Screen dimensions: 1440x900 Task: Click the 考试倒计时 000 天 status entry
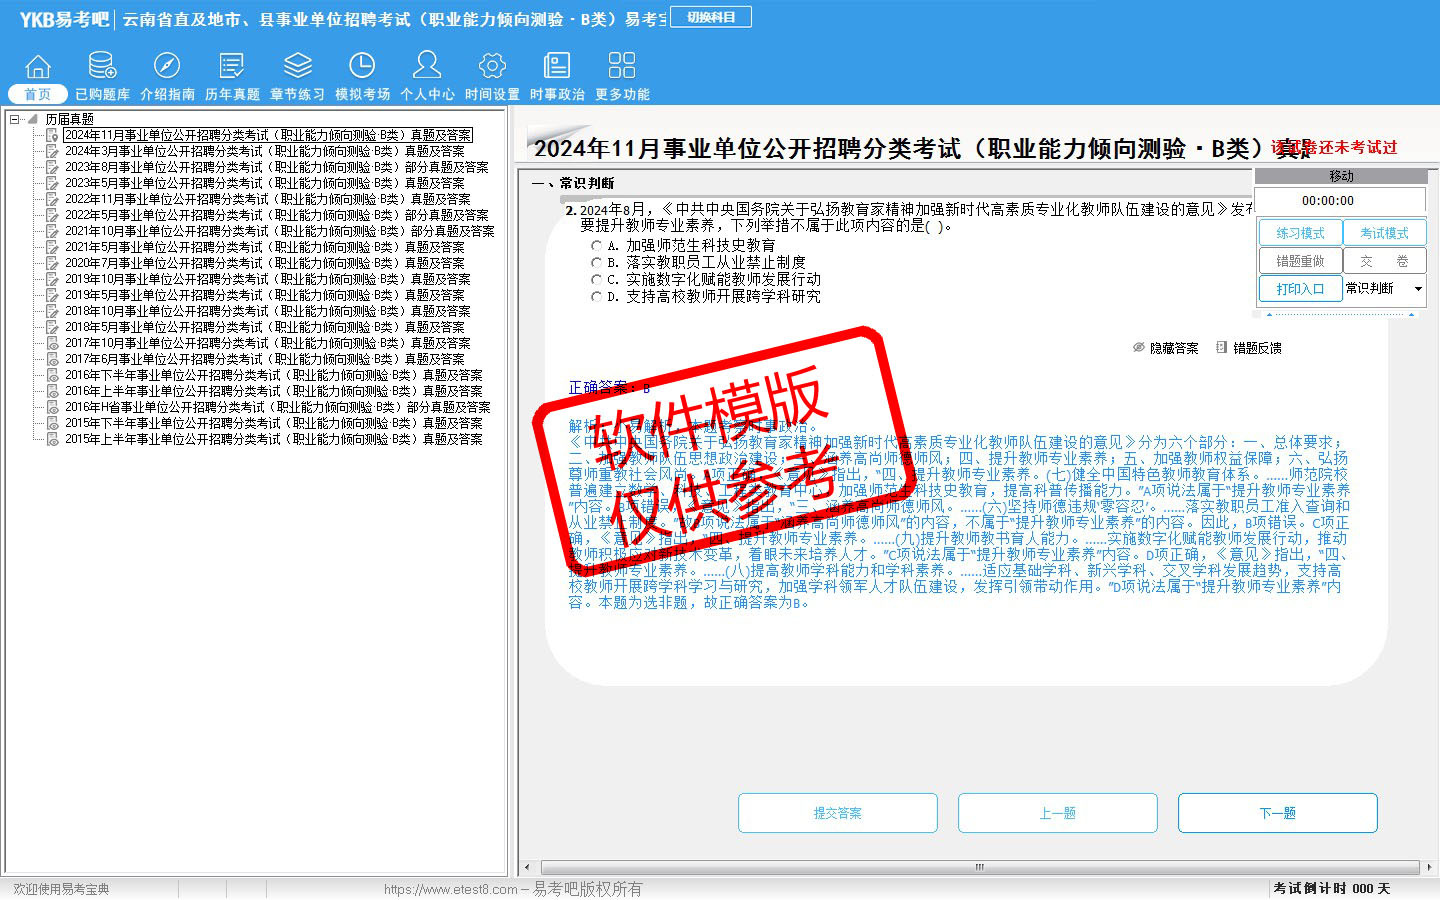pos(1331,889)
